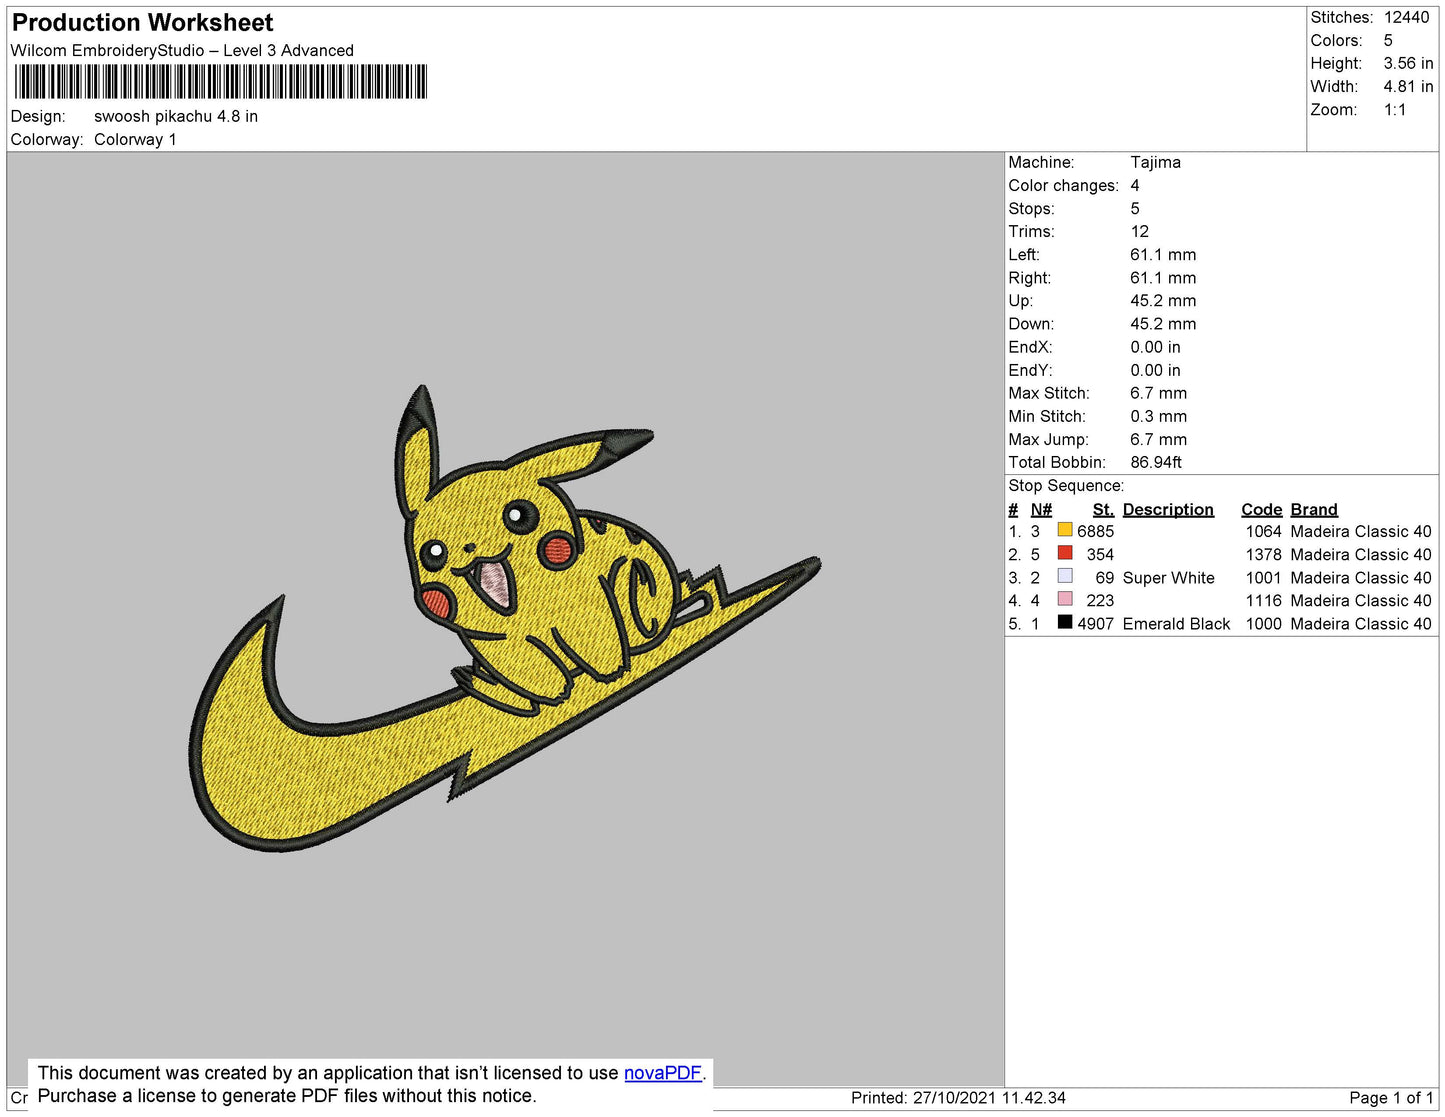Click the novaPDF hyperlink in the notice
The width and height of the screenshot is (1445, 1117).
pyautogui.click(x=662, y=1073)
